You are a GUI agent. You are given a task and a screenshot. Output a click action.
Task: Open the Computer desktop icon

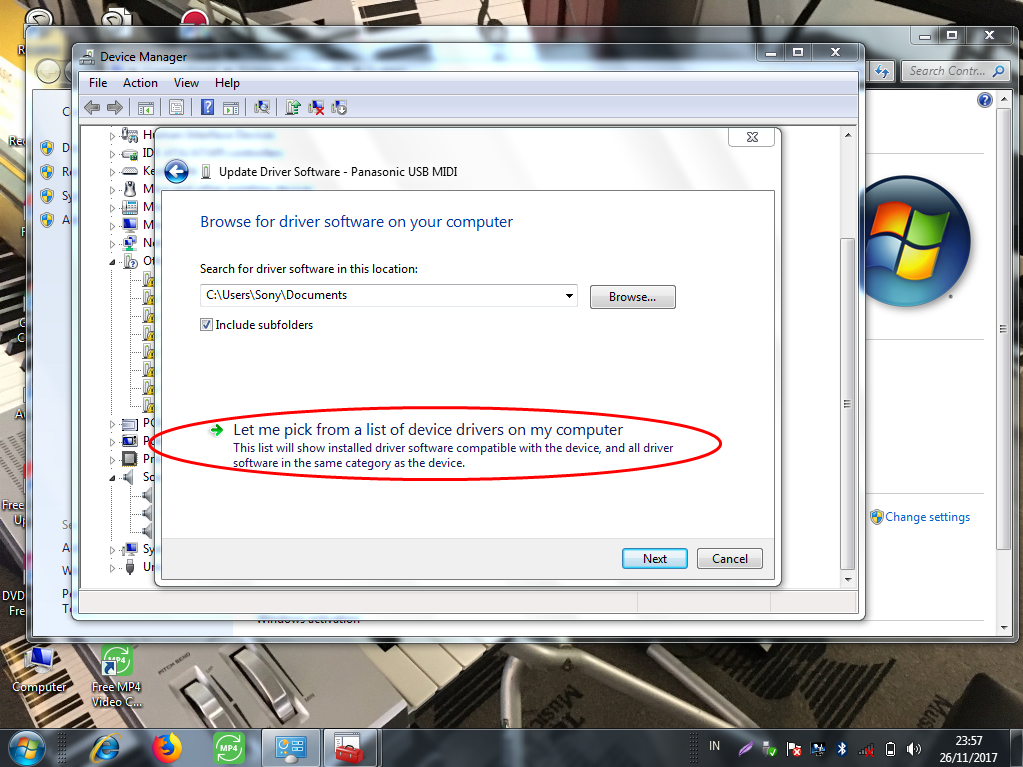[39, 670]
